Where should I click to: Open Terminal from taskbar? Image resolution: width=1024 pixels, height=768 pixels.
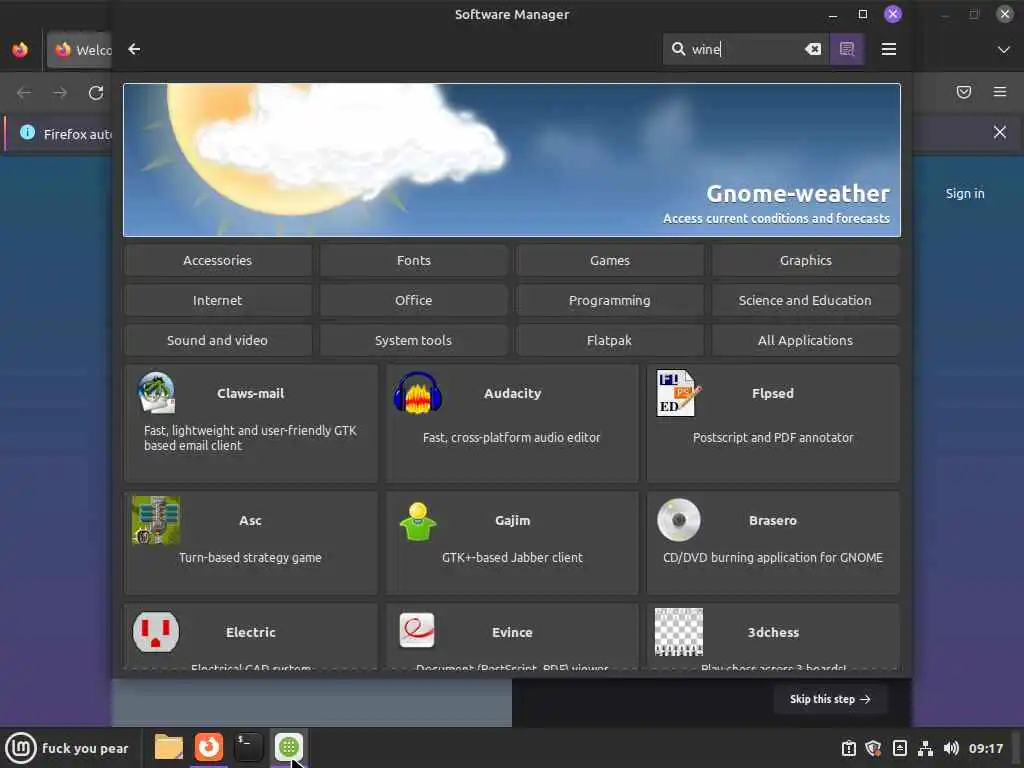249,746
